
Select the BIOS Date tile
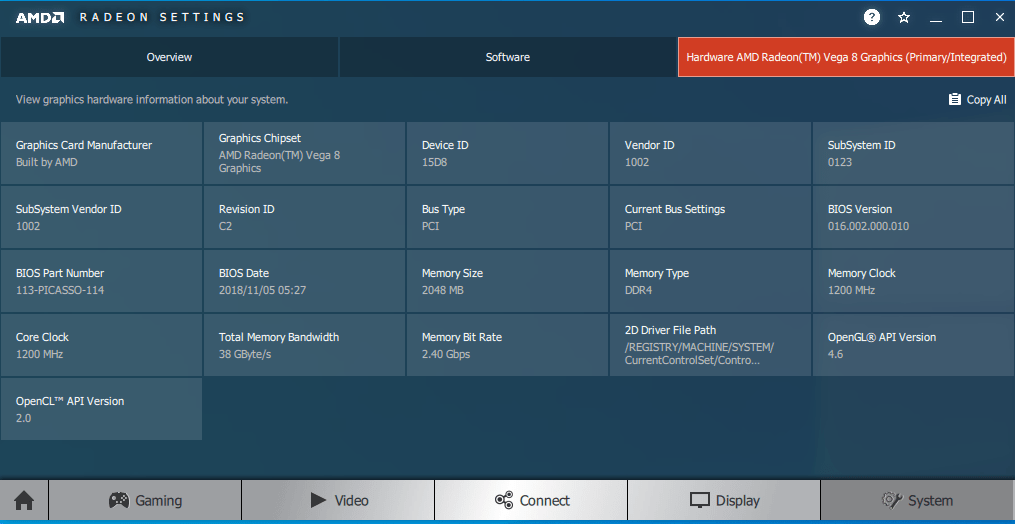(x=304, y=281)
